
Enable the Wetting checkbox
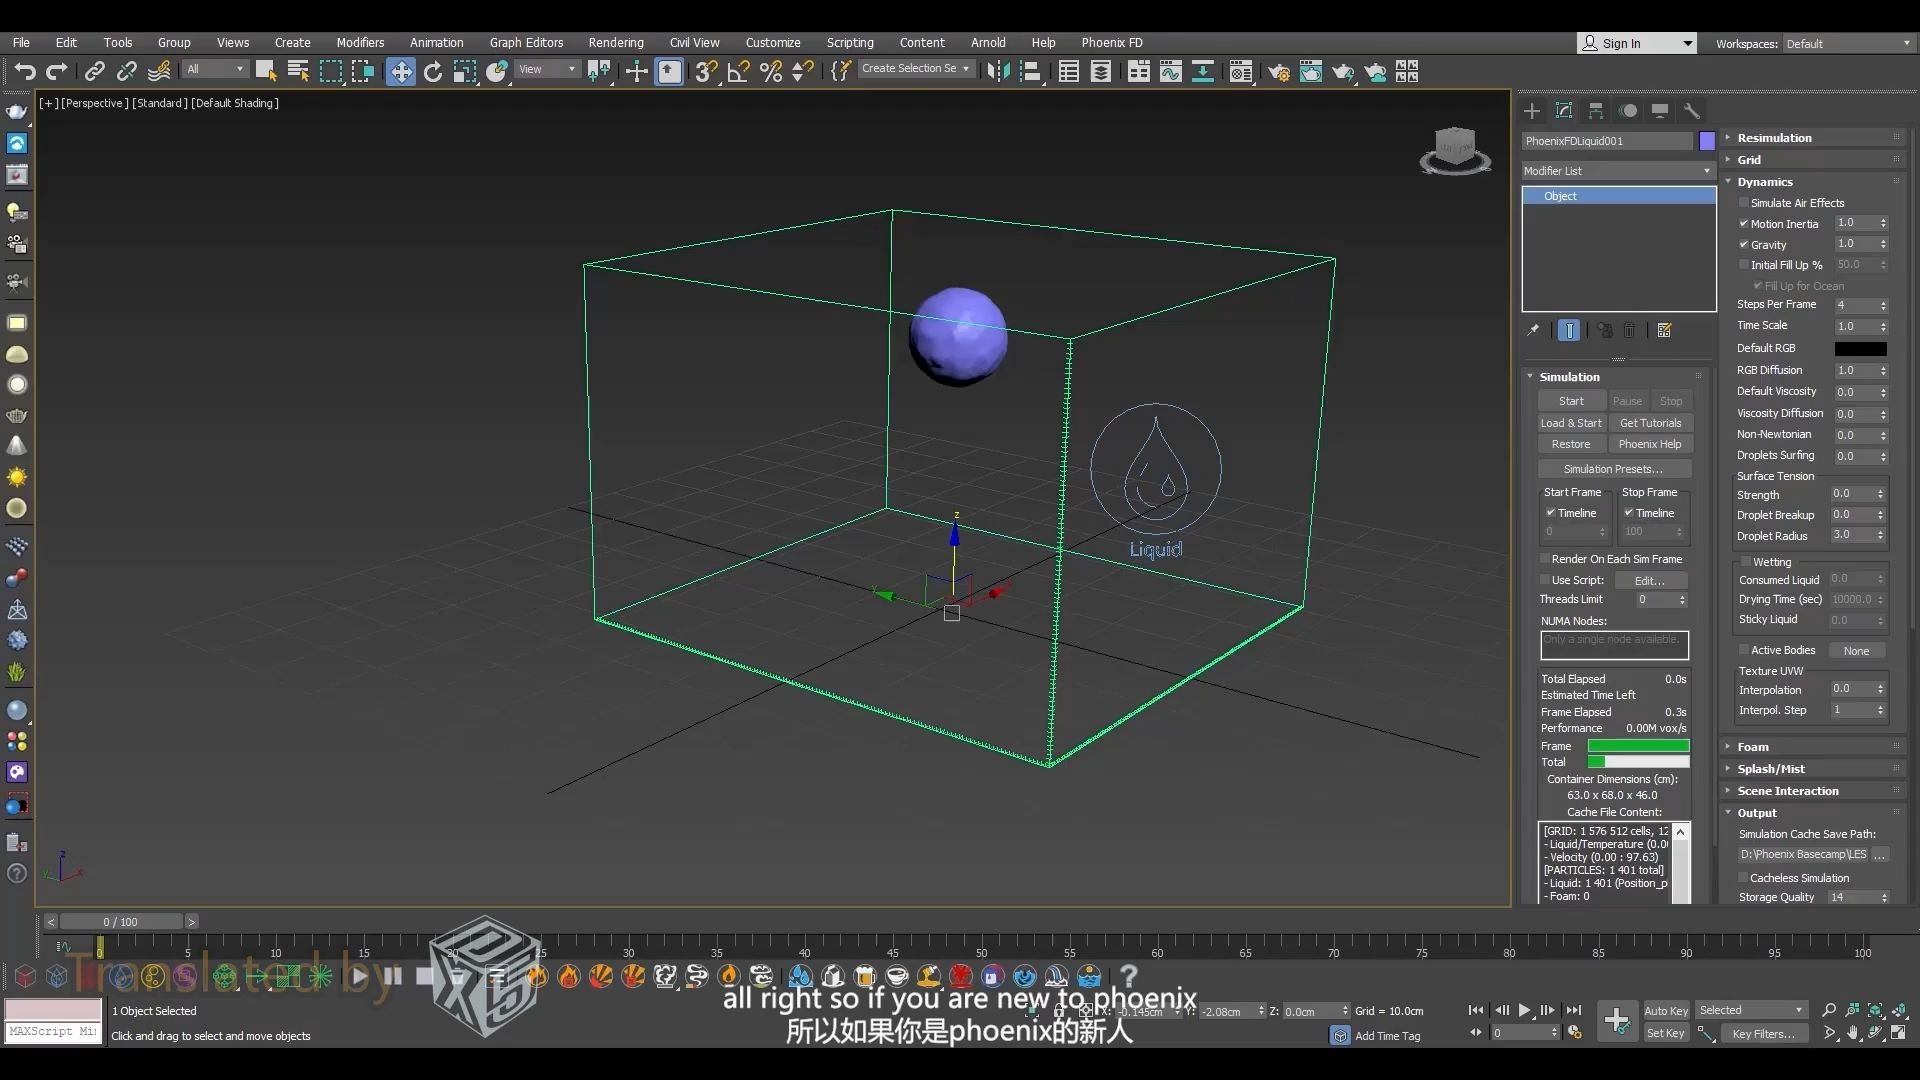1746,562
